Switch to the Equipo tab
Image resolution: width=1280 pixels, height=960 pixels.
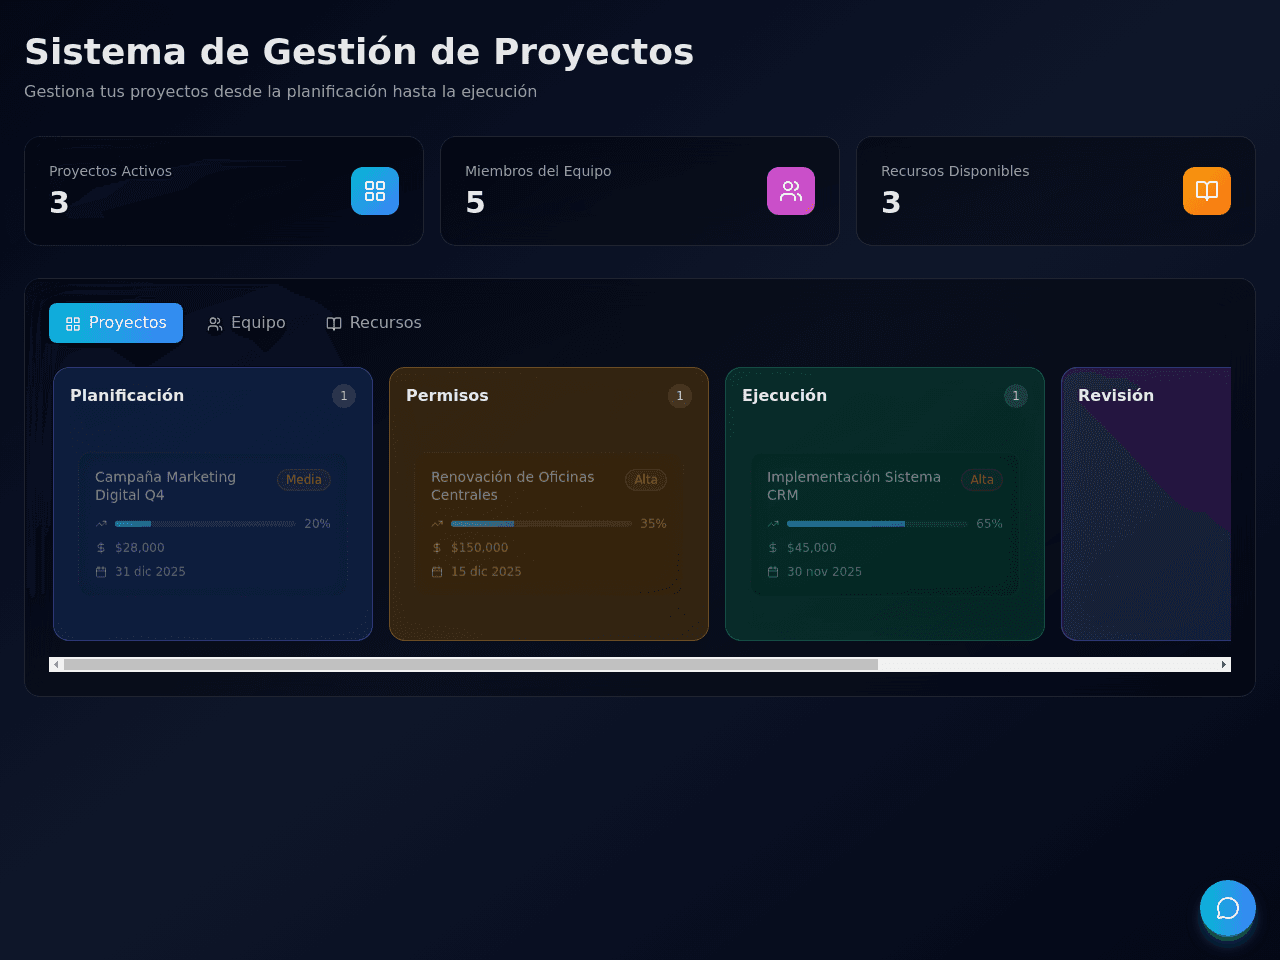point(246,323)
